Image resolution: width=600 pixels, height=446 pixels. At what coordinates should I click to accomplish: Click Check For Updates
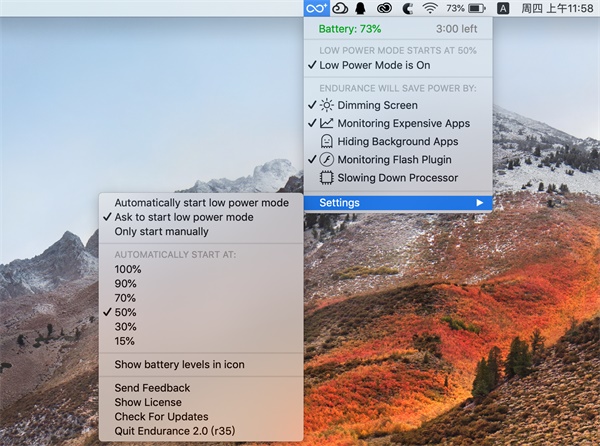point(201,417)
